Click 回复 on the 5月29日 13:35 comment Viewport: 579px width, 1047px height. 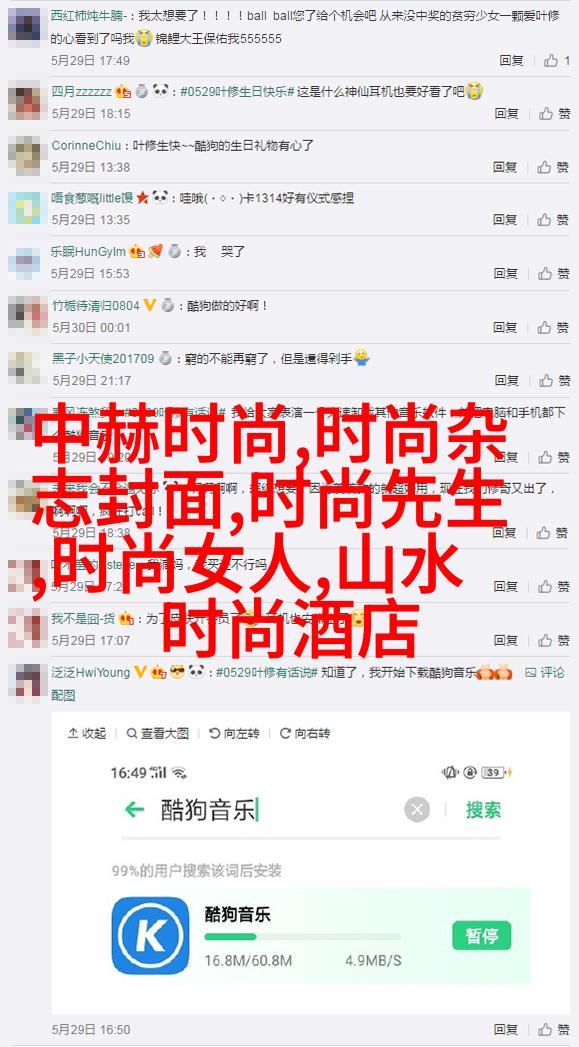click(x=506, y=220)
